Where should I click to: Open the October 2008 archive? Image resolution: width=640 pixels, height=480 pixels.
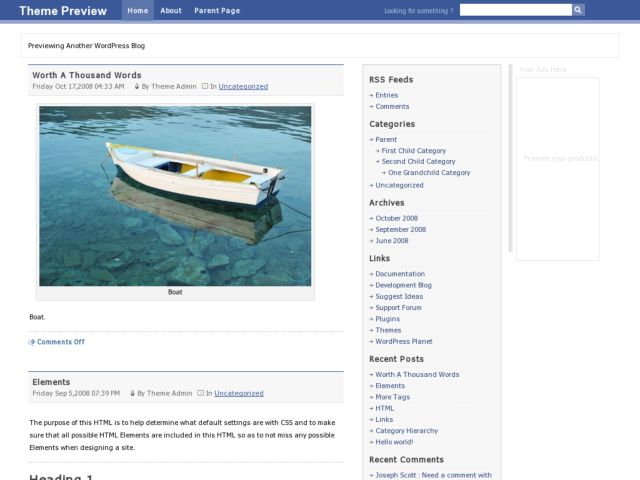396,218
